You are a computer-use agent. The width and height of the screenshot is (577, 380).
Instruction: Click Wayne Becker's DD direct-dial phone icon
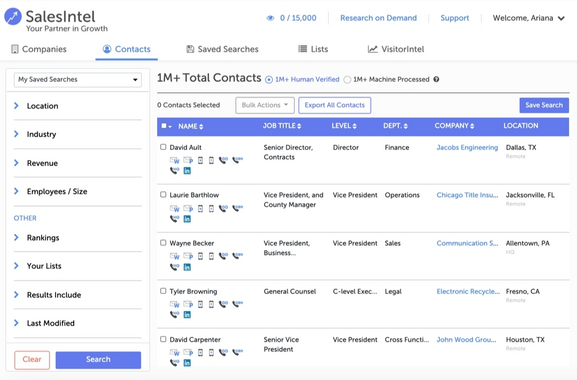tap(224, 256)
